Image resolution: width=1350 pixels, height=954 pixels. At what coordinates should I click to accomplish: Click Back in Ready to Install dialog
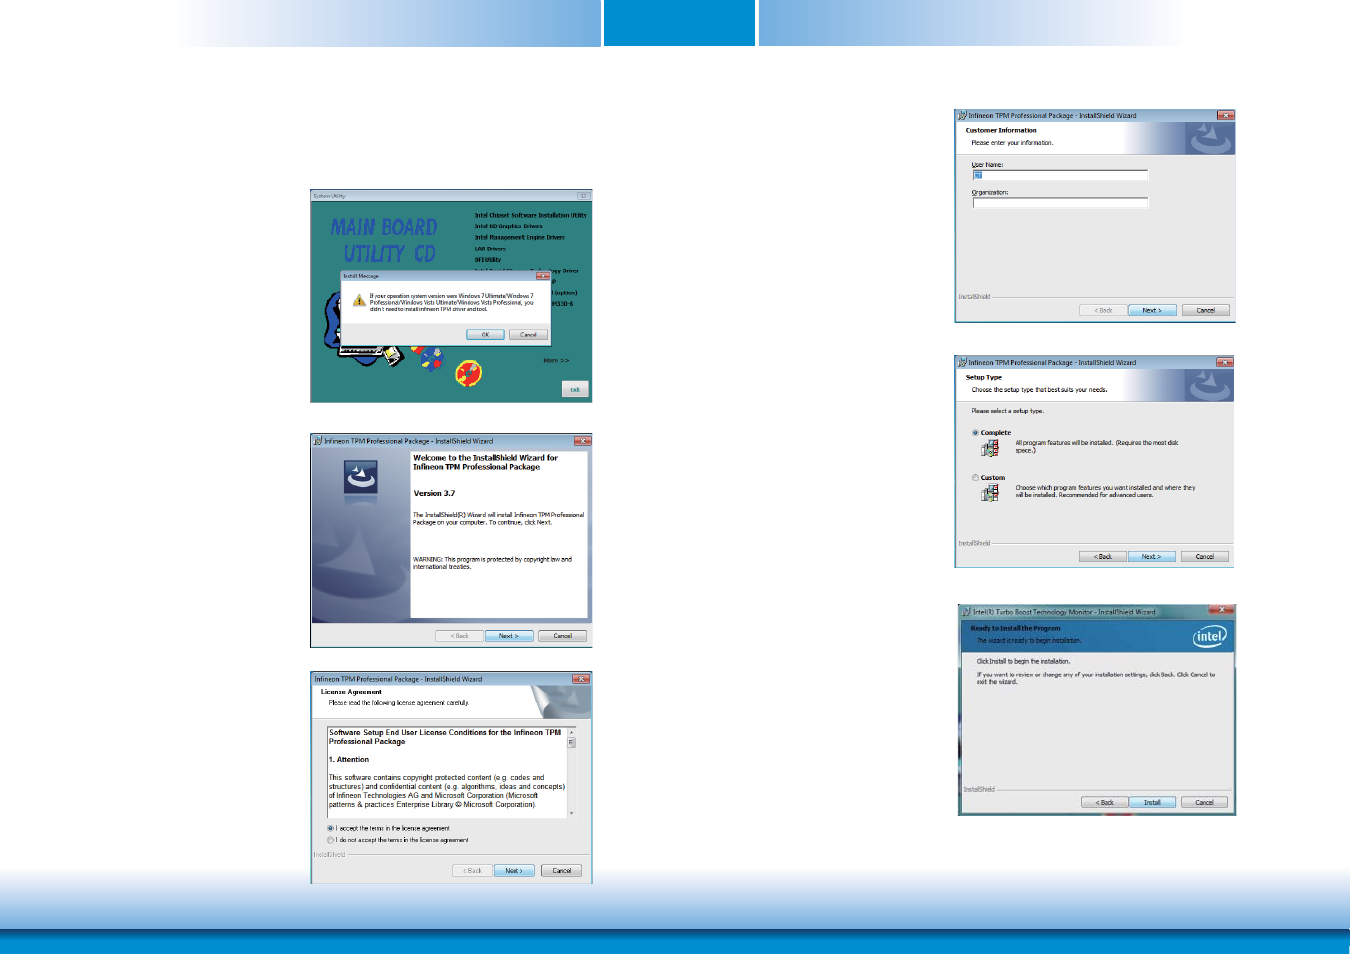tap(1105, 803)
